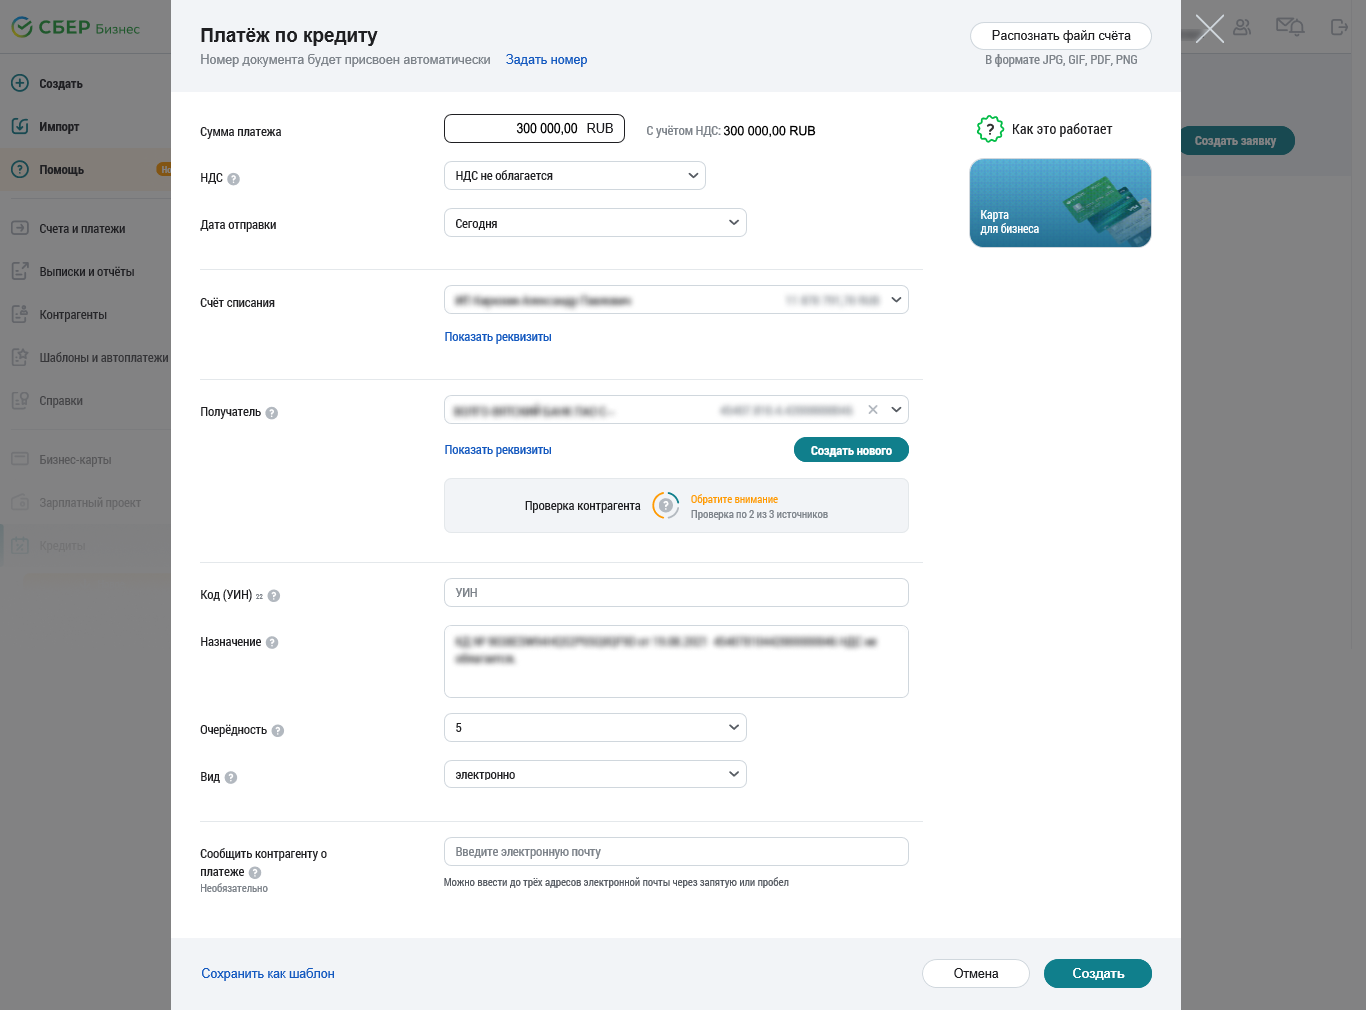Clear the selected recipient with the X icon

pos(873,410)
